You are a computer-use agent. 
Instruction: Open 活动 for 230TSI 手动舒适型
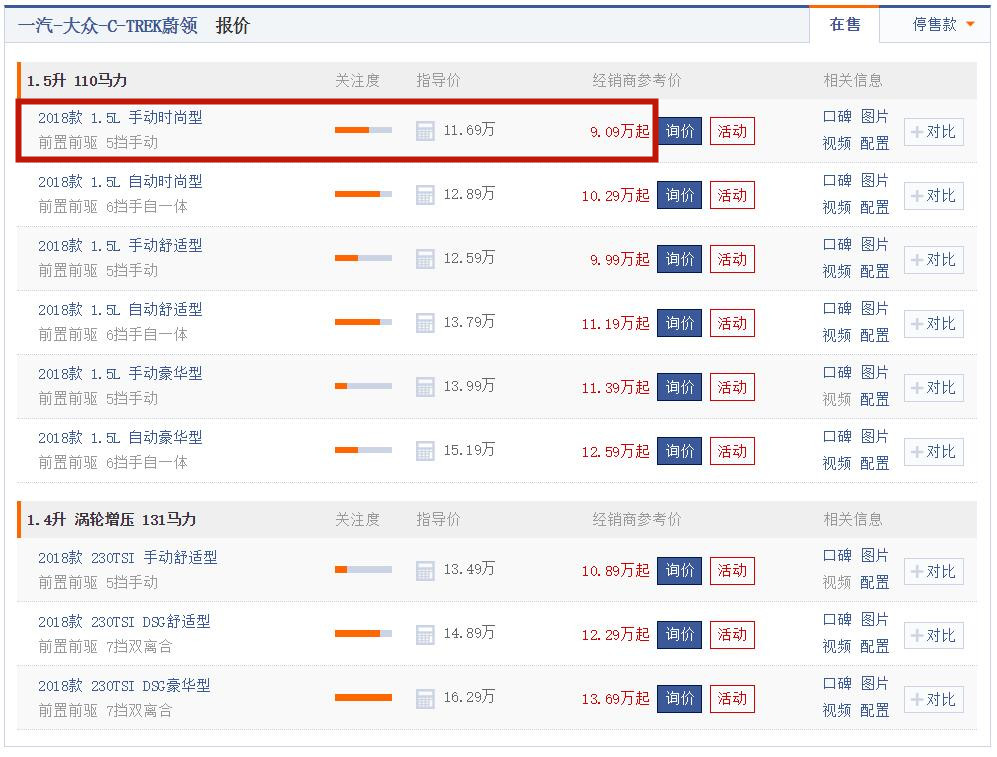click(732, 570)
